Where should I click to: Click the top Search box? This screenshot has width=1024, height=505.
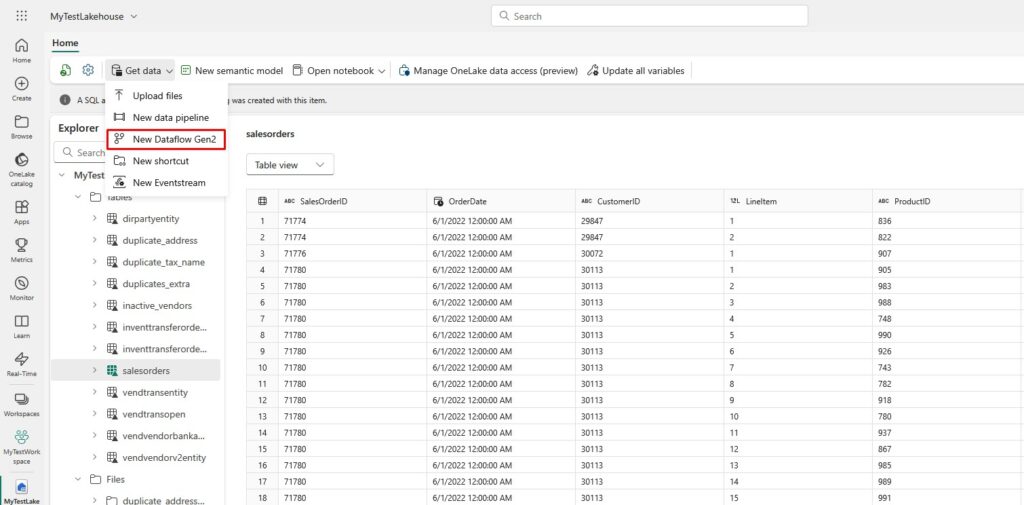point(649,16)
